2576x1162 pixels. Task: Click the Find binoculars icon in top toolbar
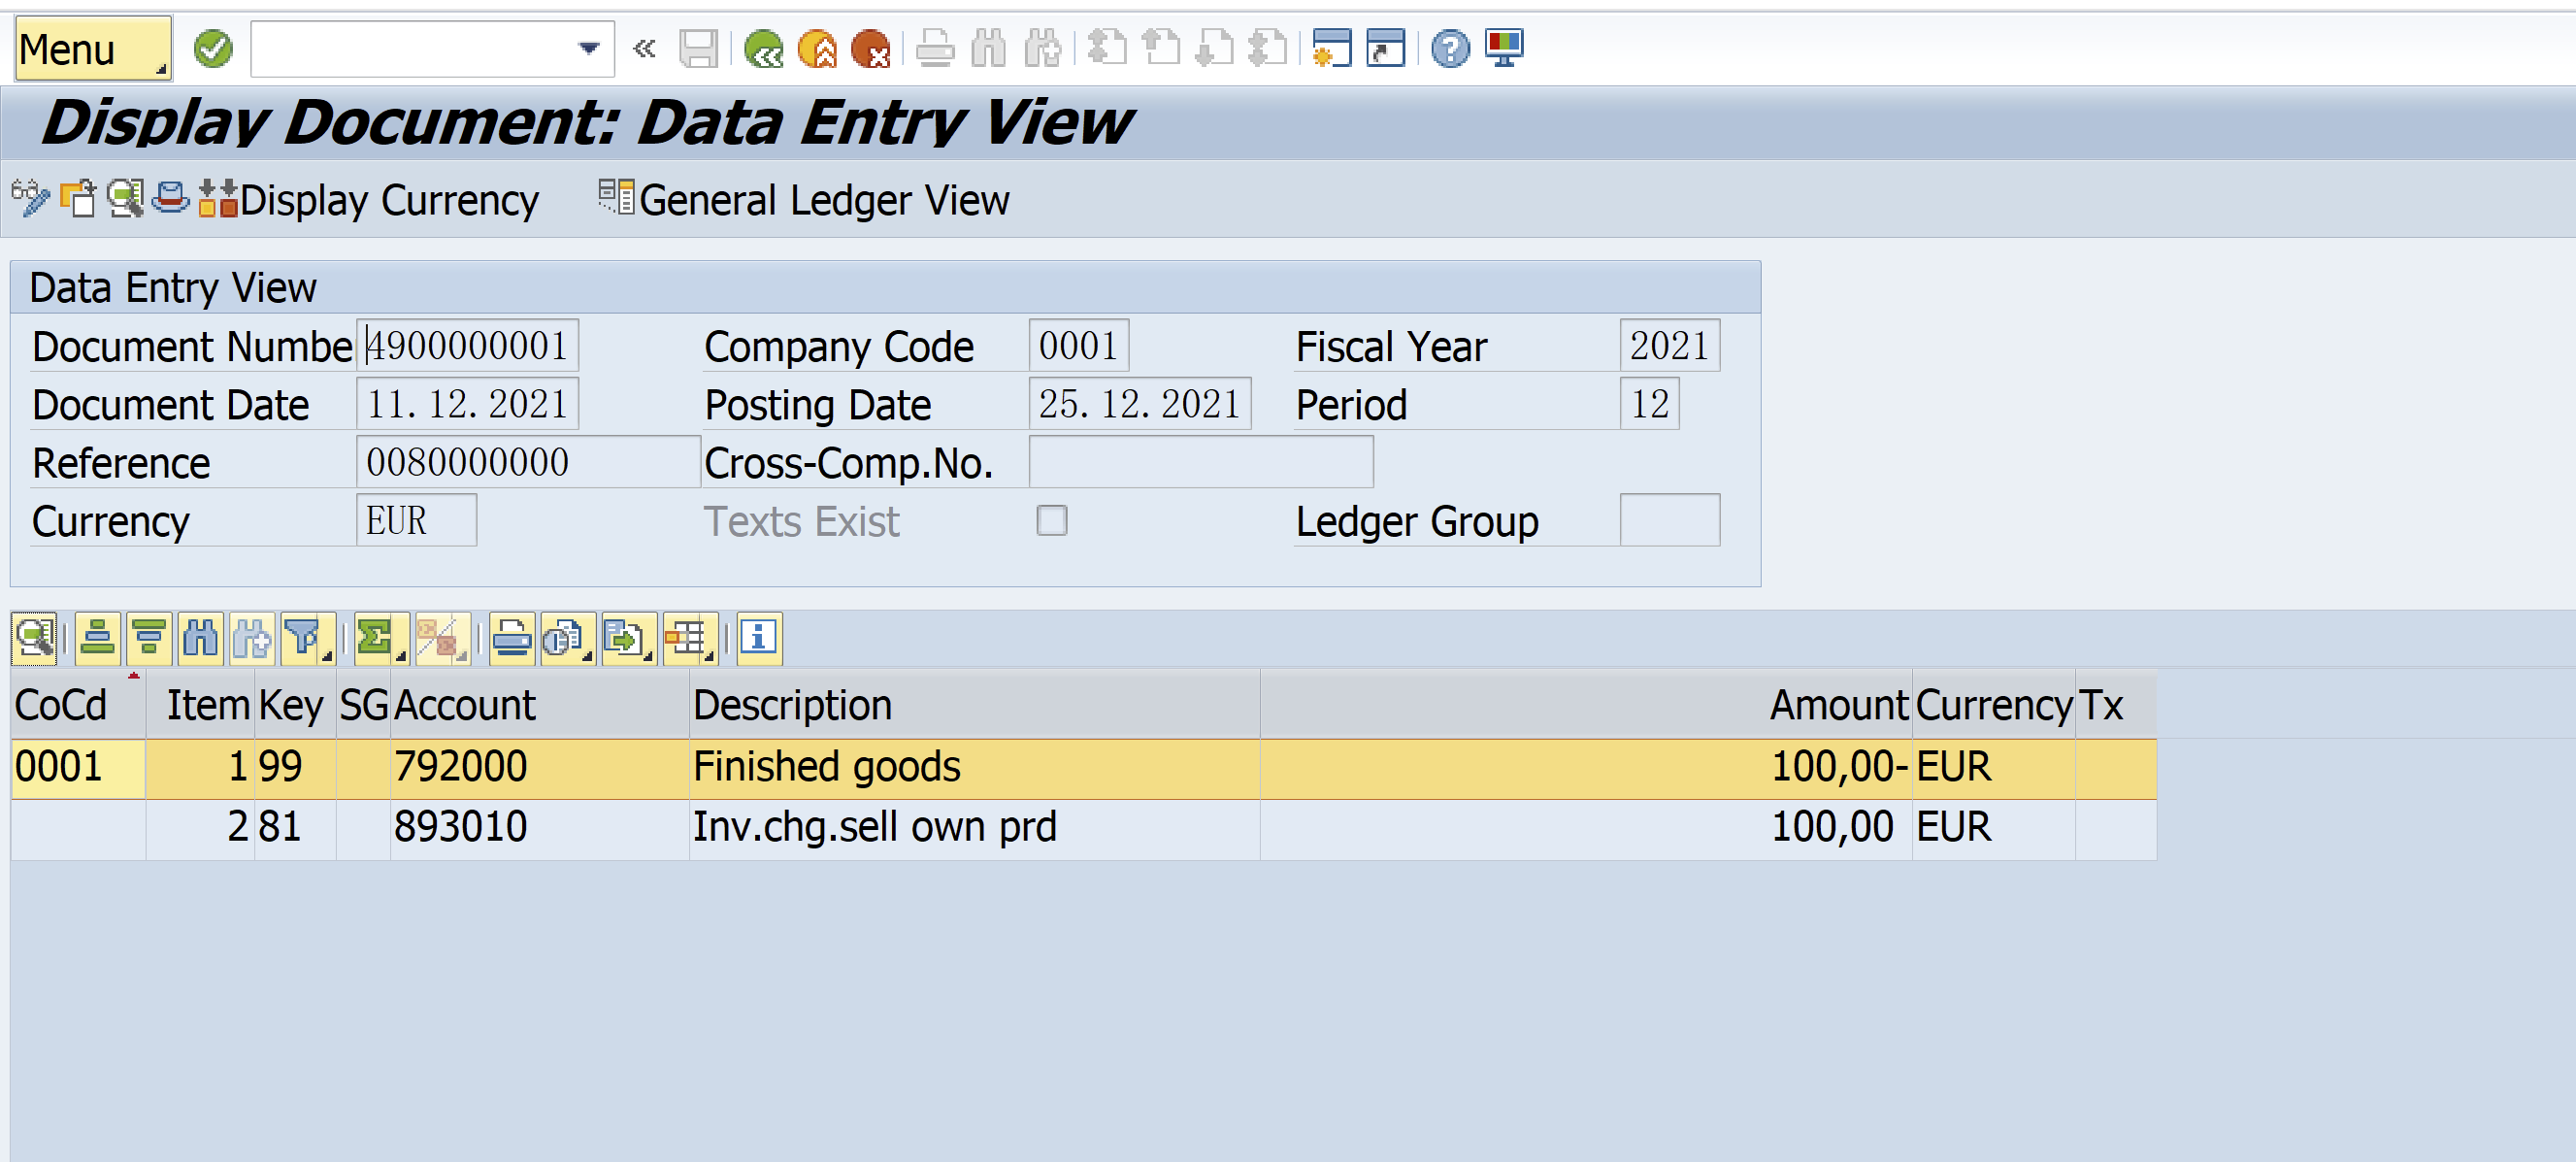coord(989,48)
